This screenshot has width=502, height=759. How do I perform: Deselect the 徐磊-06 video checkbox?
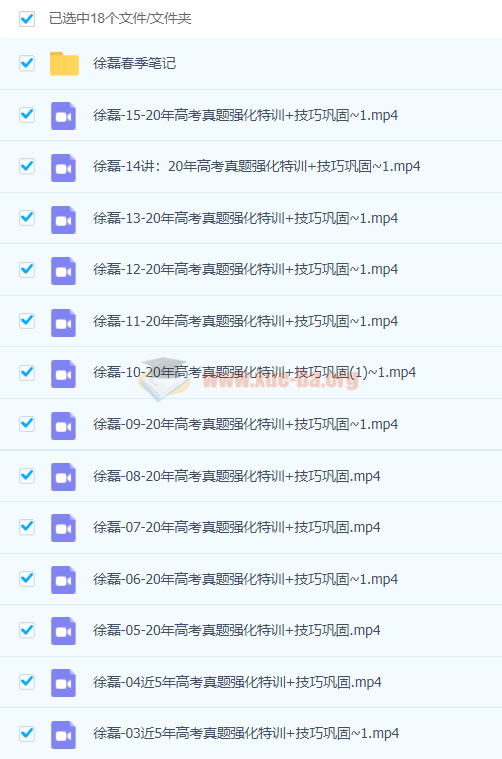[x=27, y=578]
